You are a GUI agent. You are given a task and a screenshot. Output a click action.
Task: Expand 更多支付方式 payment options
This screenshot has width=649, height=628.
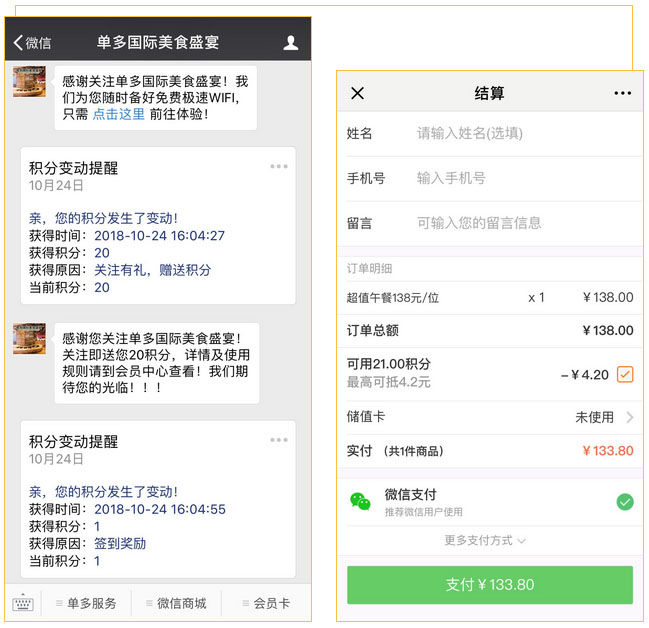click(485, 540)
